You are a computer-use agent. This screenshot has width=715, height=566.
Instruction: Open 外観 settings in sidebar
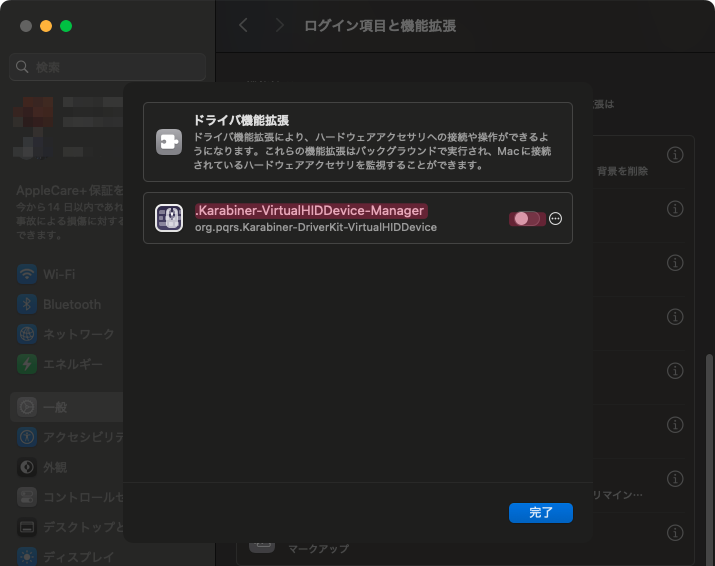[67, 467]
